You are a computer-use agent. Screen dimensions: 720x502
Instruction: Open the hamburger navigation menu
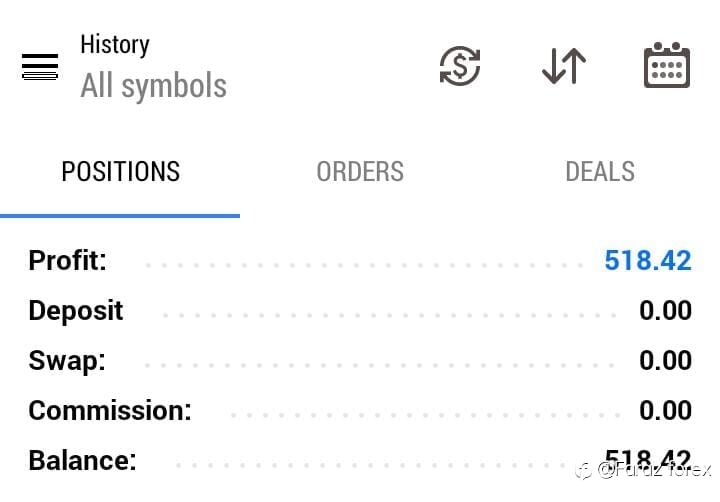(x=40, y=68)
